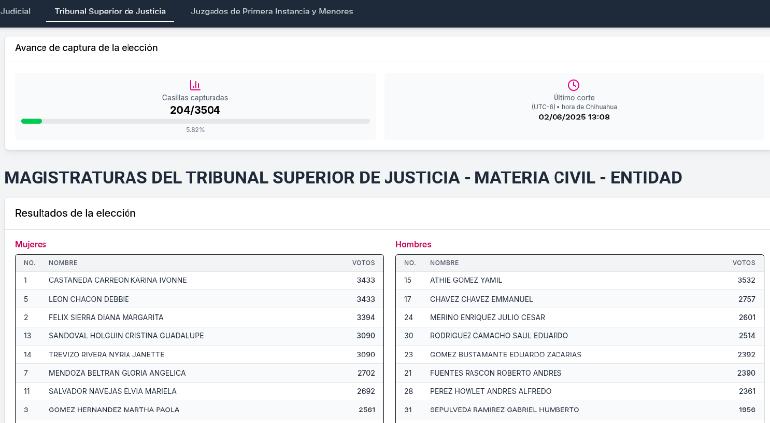Open Juzgados de Primera Instancia y Menores tab
This screenshot has height=423, width=770.
[x=272, y=11]
